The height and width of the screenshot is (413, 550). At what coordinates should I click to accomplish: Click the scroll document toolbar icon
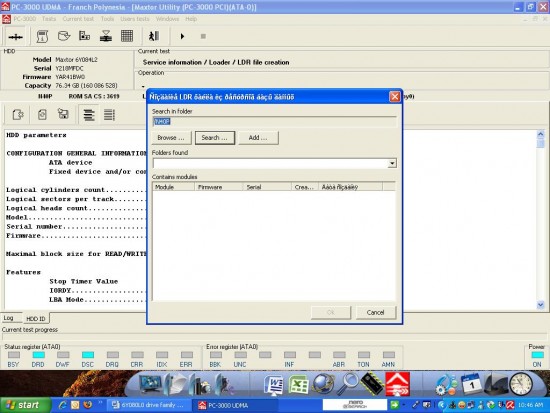click(42, 36)
